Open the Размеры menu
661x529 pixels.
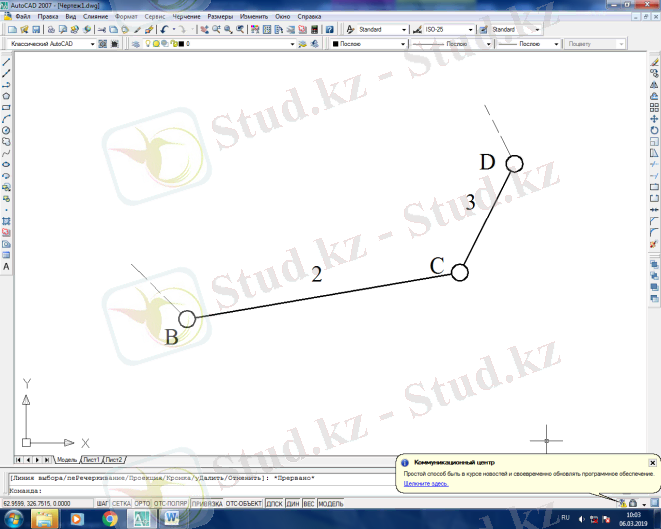pyautogui.click(x=220, y=16)
